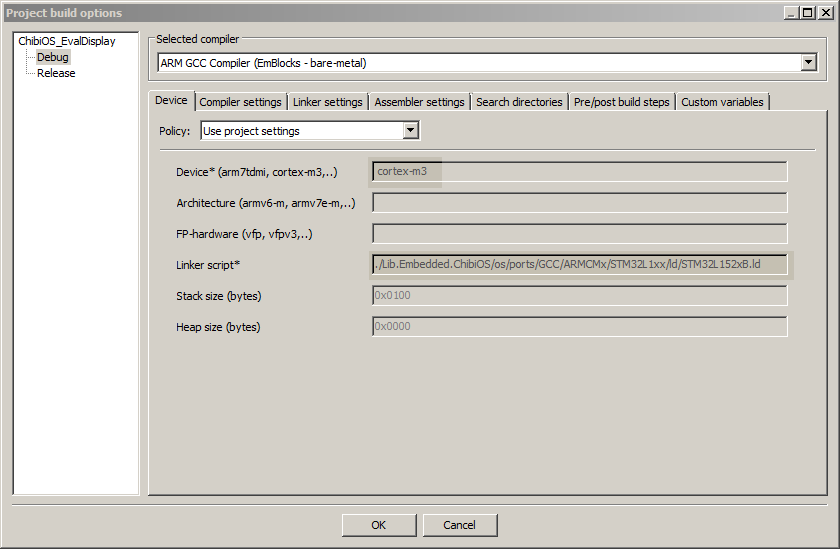Click the 'Stack size (bytes)' label
The width and height of the screenshot is (840, 549).
219,296
